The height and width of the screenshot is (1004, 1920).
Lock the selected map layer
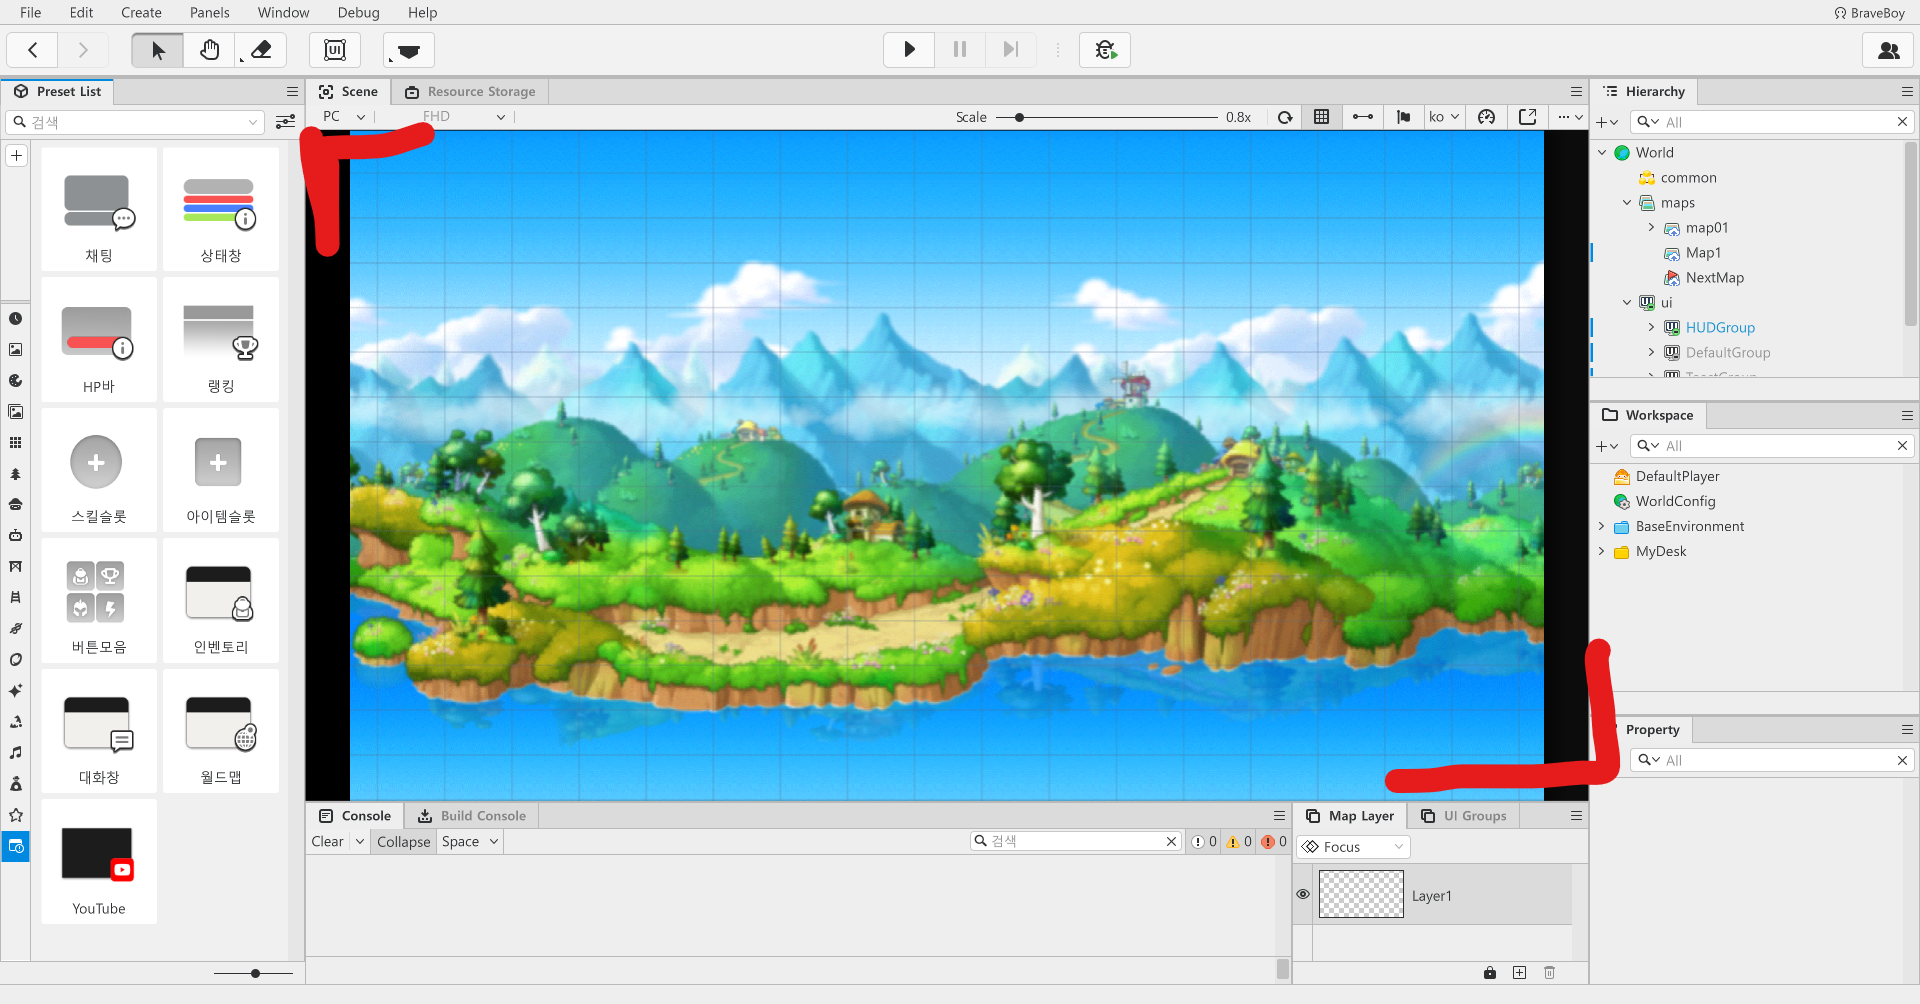point(1490,973)
